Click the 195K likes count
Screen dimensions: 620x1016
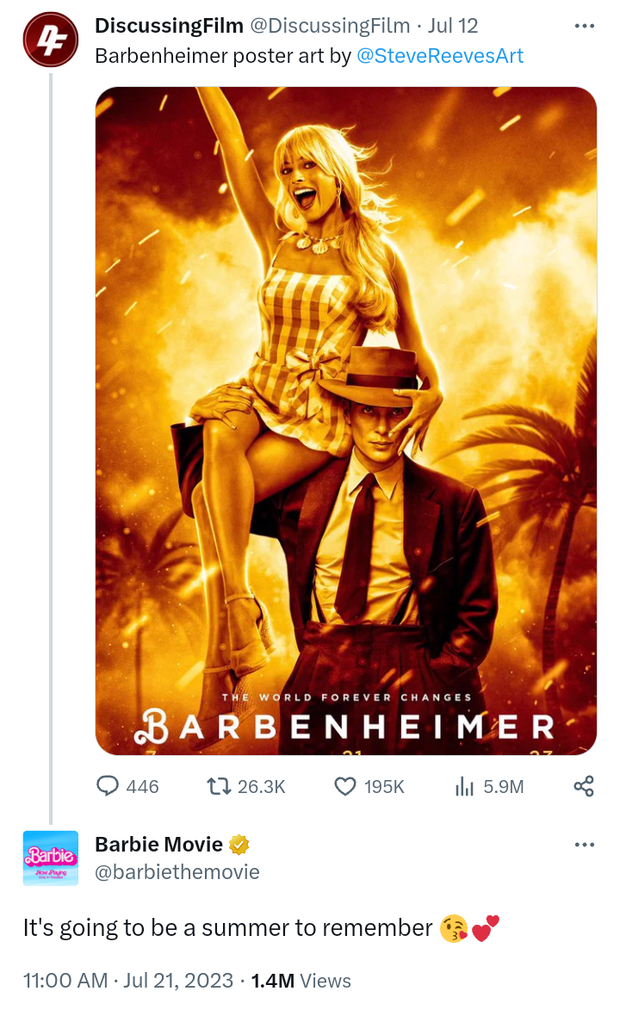coord(384,787)
